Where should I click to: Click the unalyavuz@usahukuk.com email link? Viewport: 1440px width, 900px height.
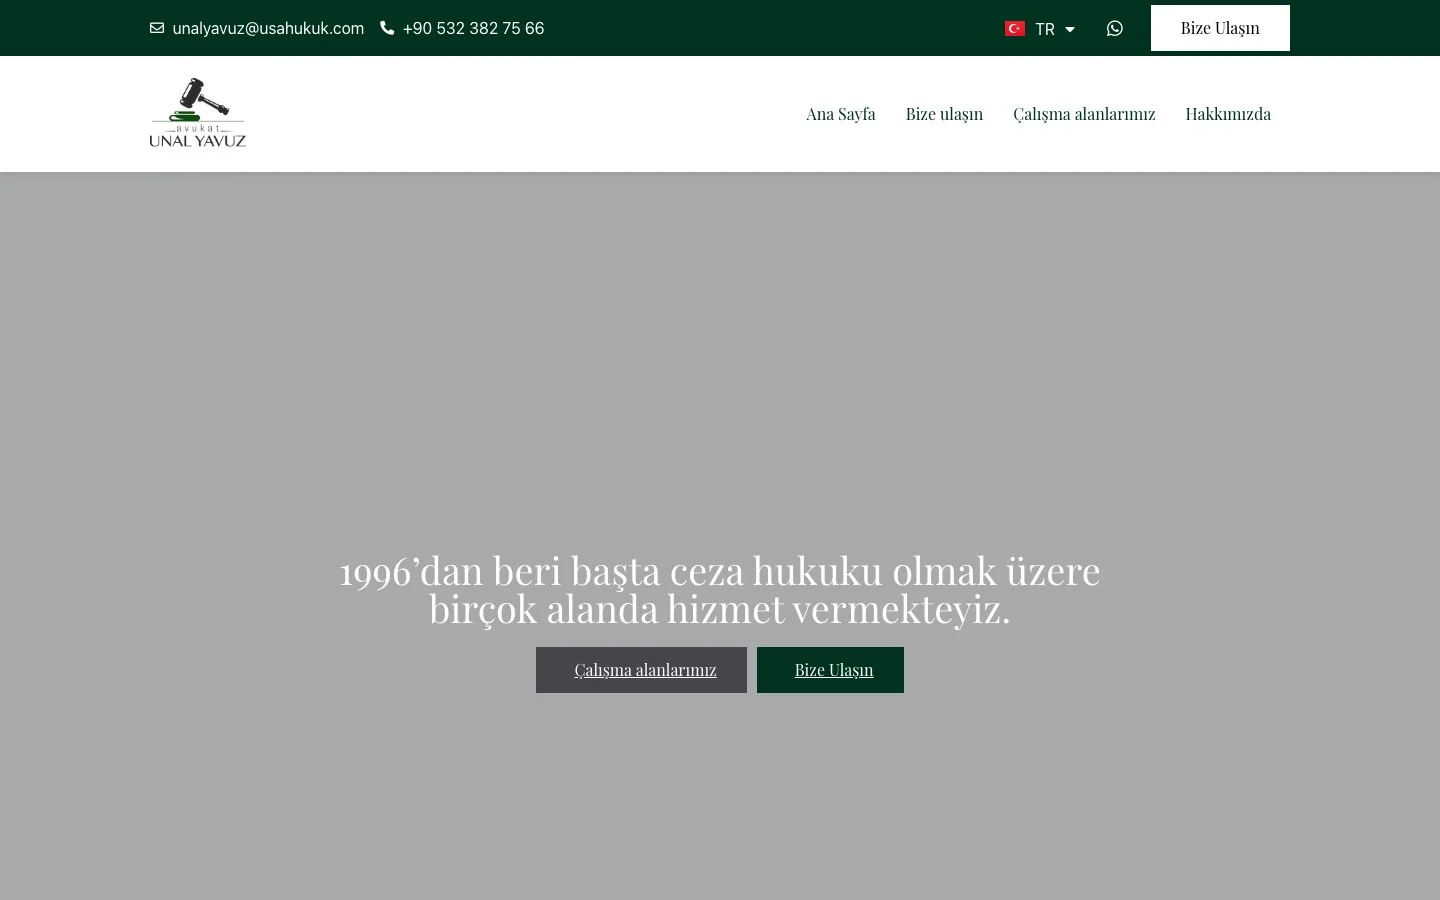pos(268,28)
